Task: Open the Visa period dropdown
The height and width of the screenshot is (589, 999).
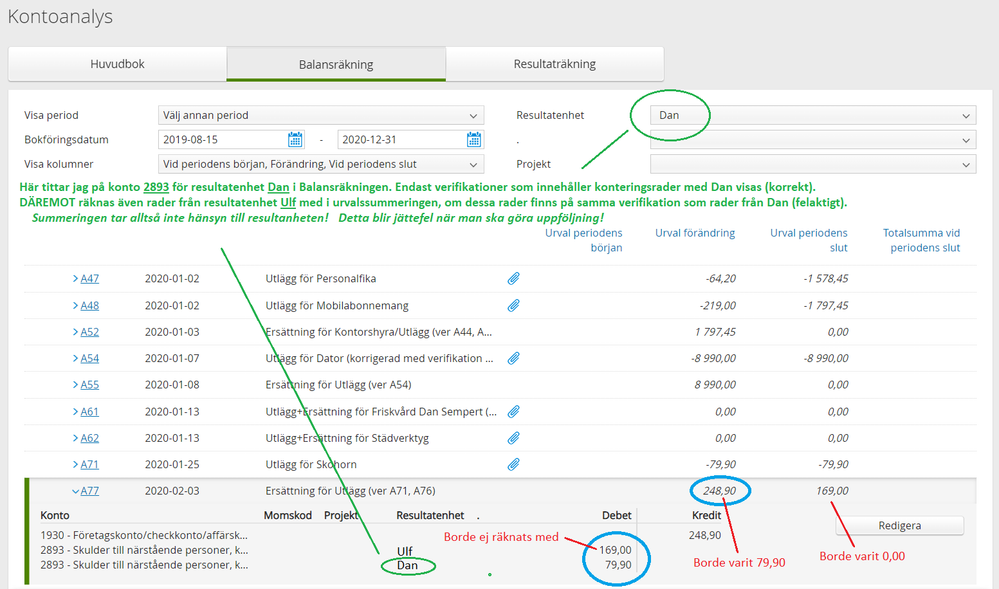Action: coord(321,115)
